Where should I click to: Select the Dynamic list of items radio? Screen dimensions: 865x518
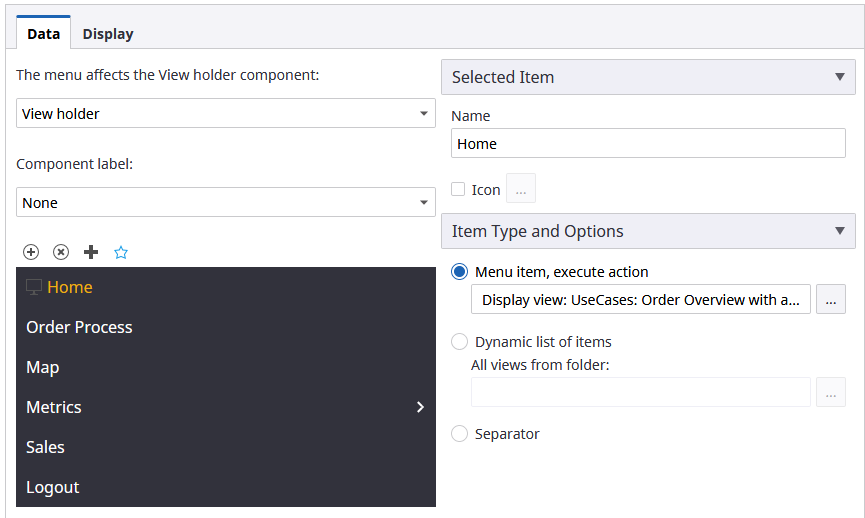460,342
